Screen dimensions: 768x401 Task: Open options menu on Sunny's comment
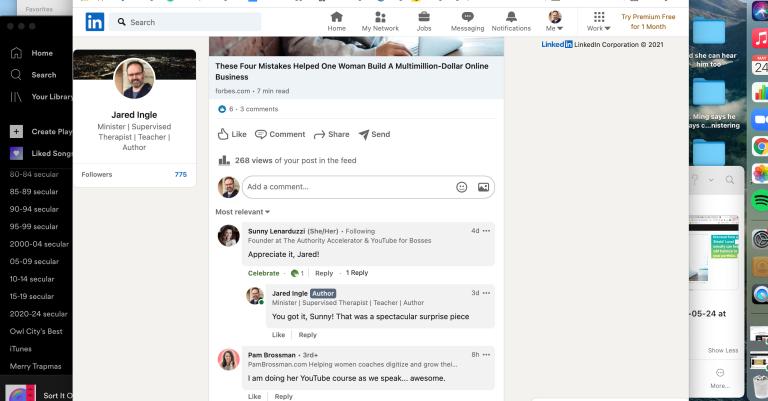[486, 231]
